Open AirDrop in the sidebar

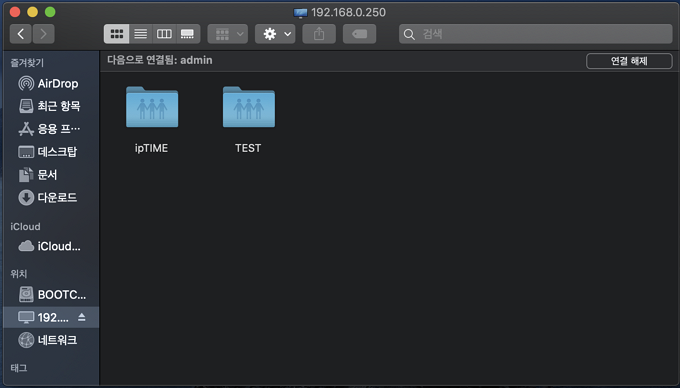click(x=51, y=83)
